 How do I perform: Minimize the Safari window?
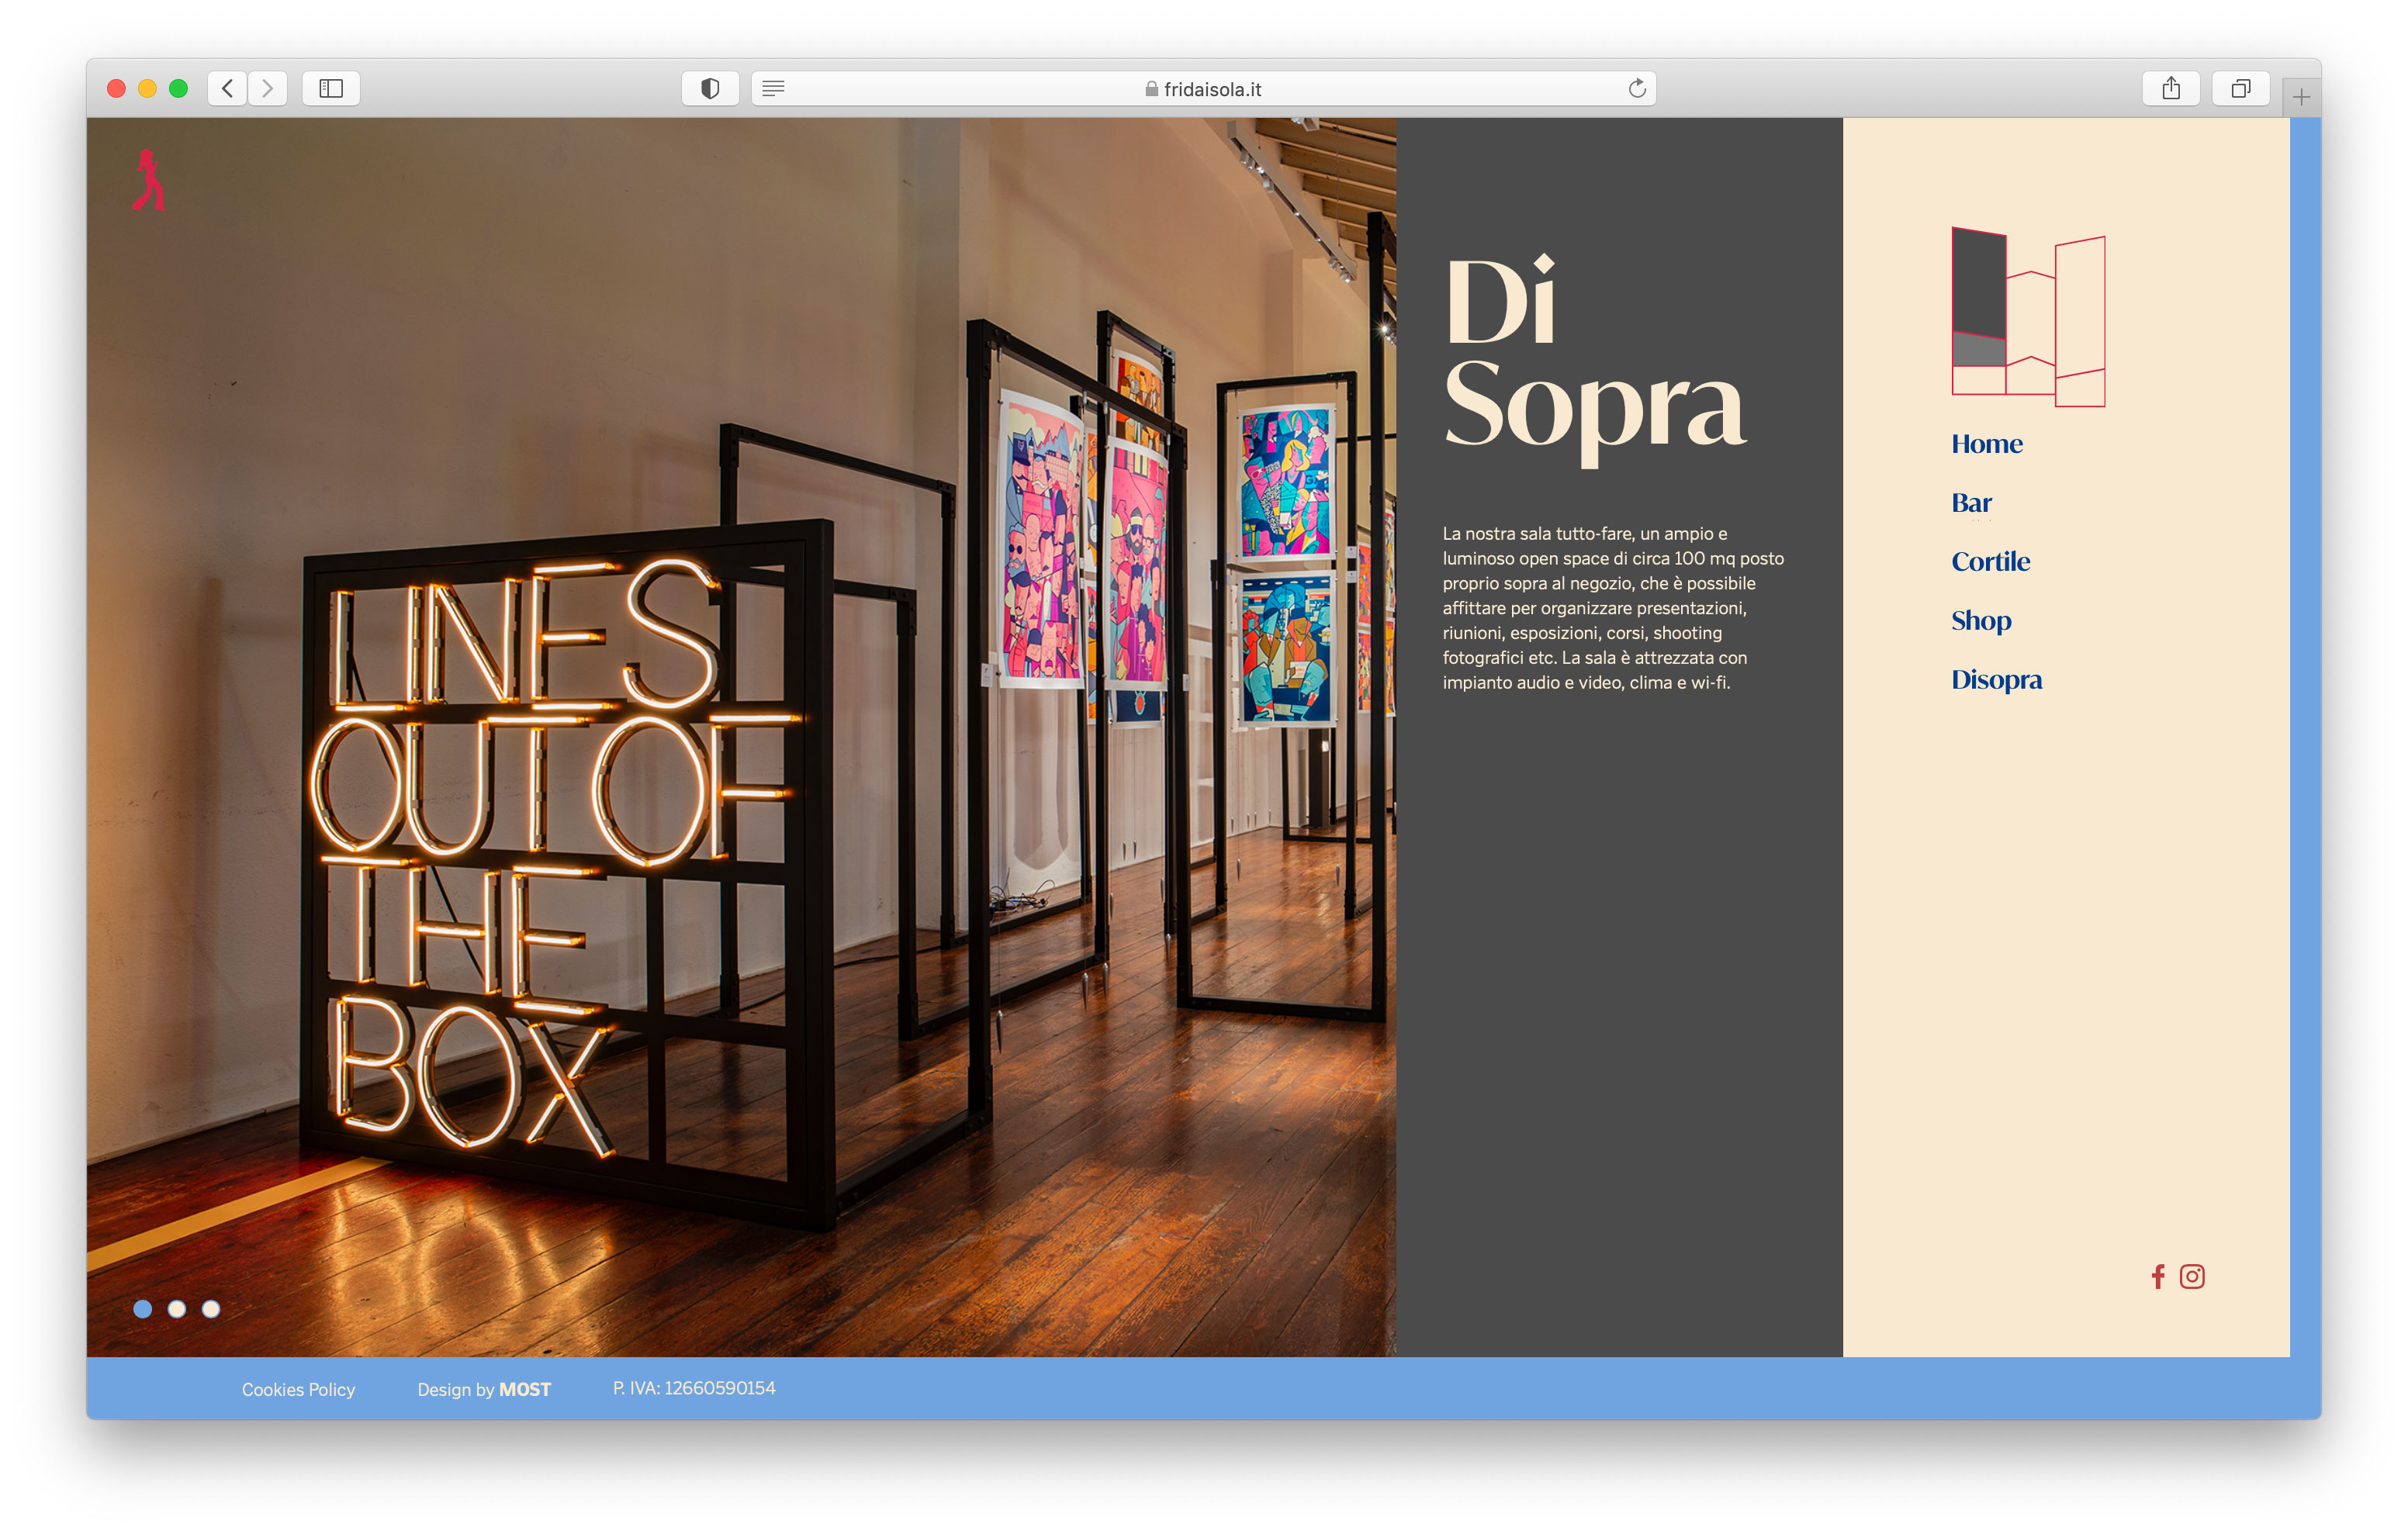coord(147,89)
